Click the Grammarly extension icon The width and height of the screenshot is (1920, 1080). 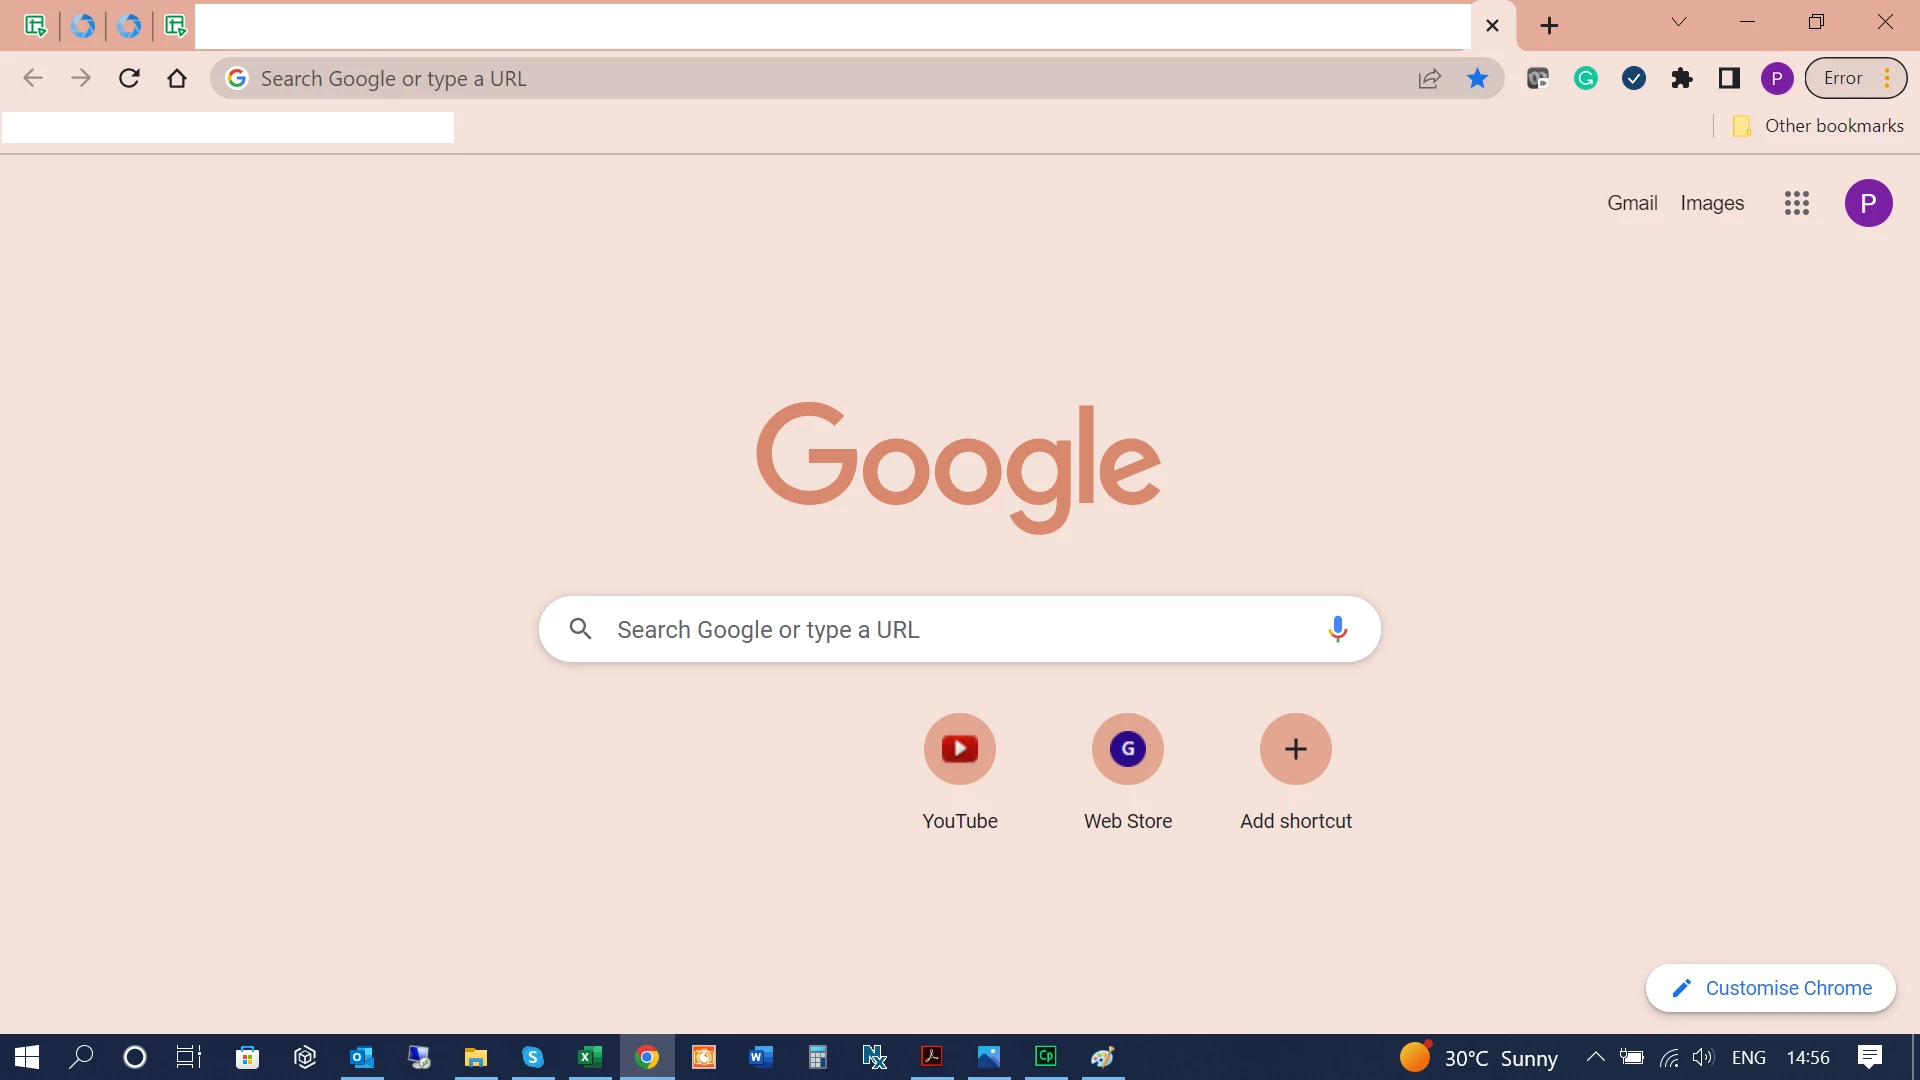click(x=1586, y=78)
